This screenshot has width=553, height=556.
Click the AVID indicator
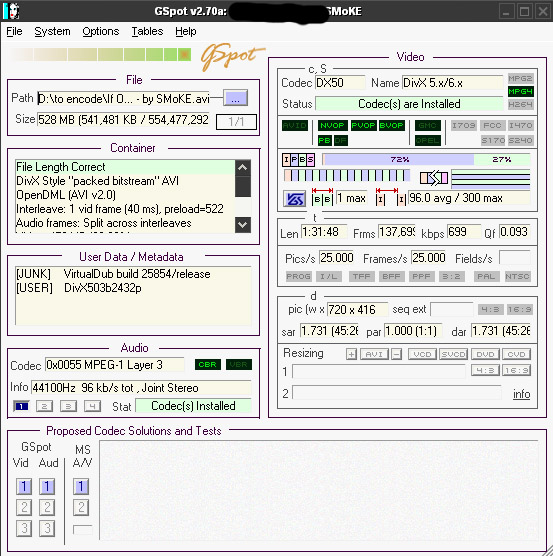click(x=295, y=126)
